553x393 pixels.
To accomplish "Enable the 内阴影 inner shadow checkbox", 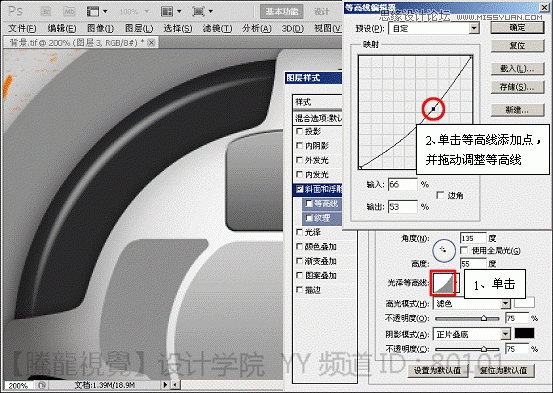I will click(299, 145).
